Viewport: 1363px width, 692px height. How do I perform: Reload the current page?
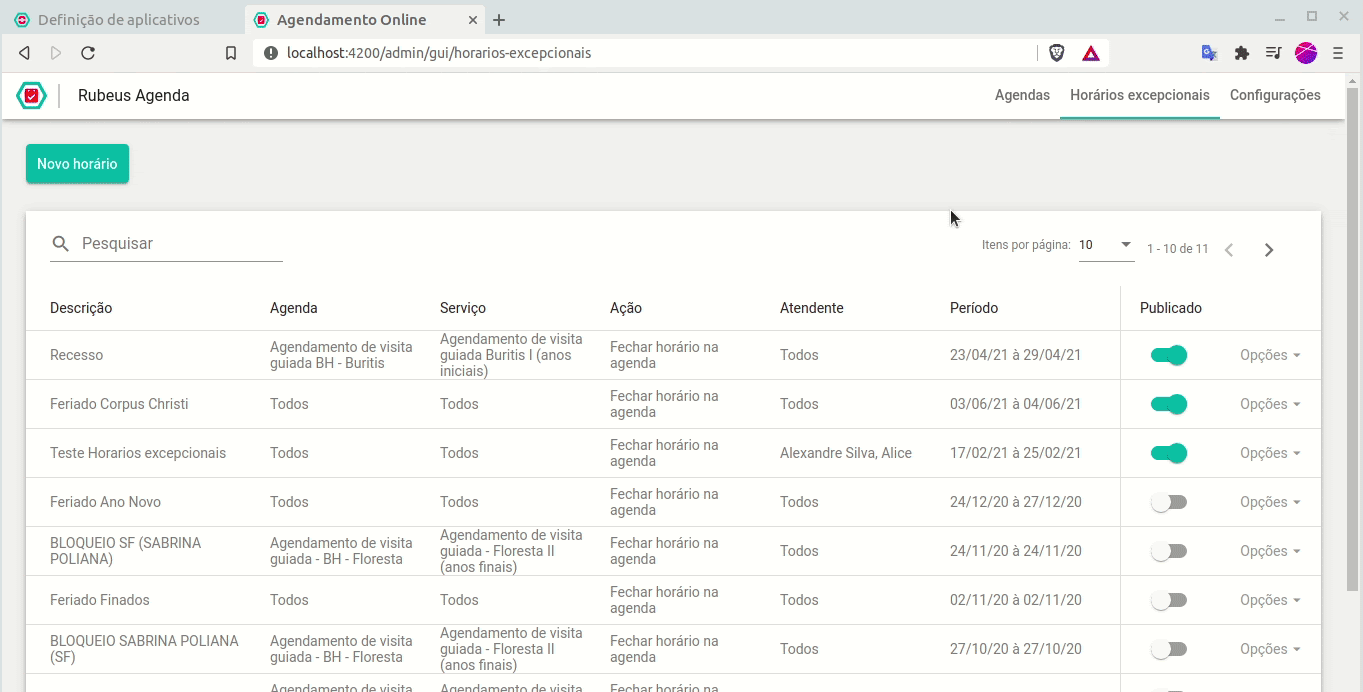point(88,53)
